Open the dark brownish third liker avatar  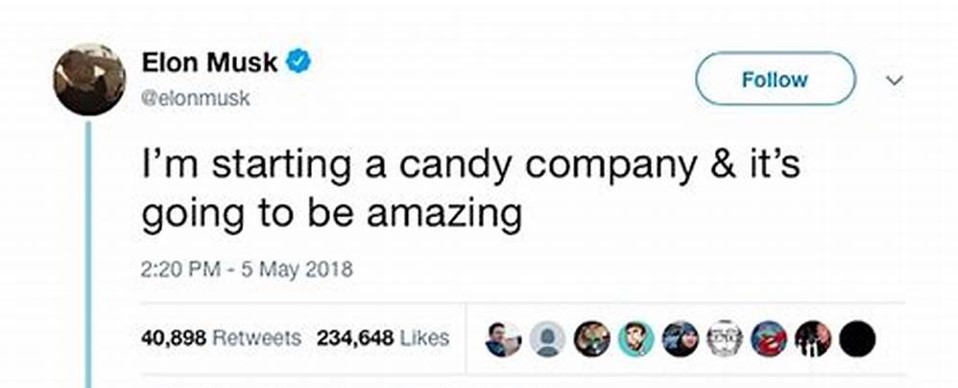coord(592,339)
